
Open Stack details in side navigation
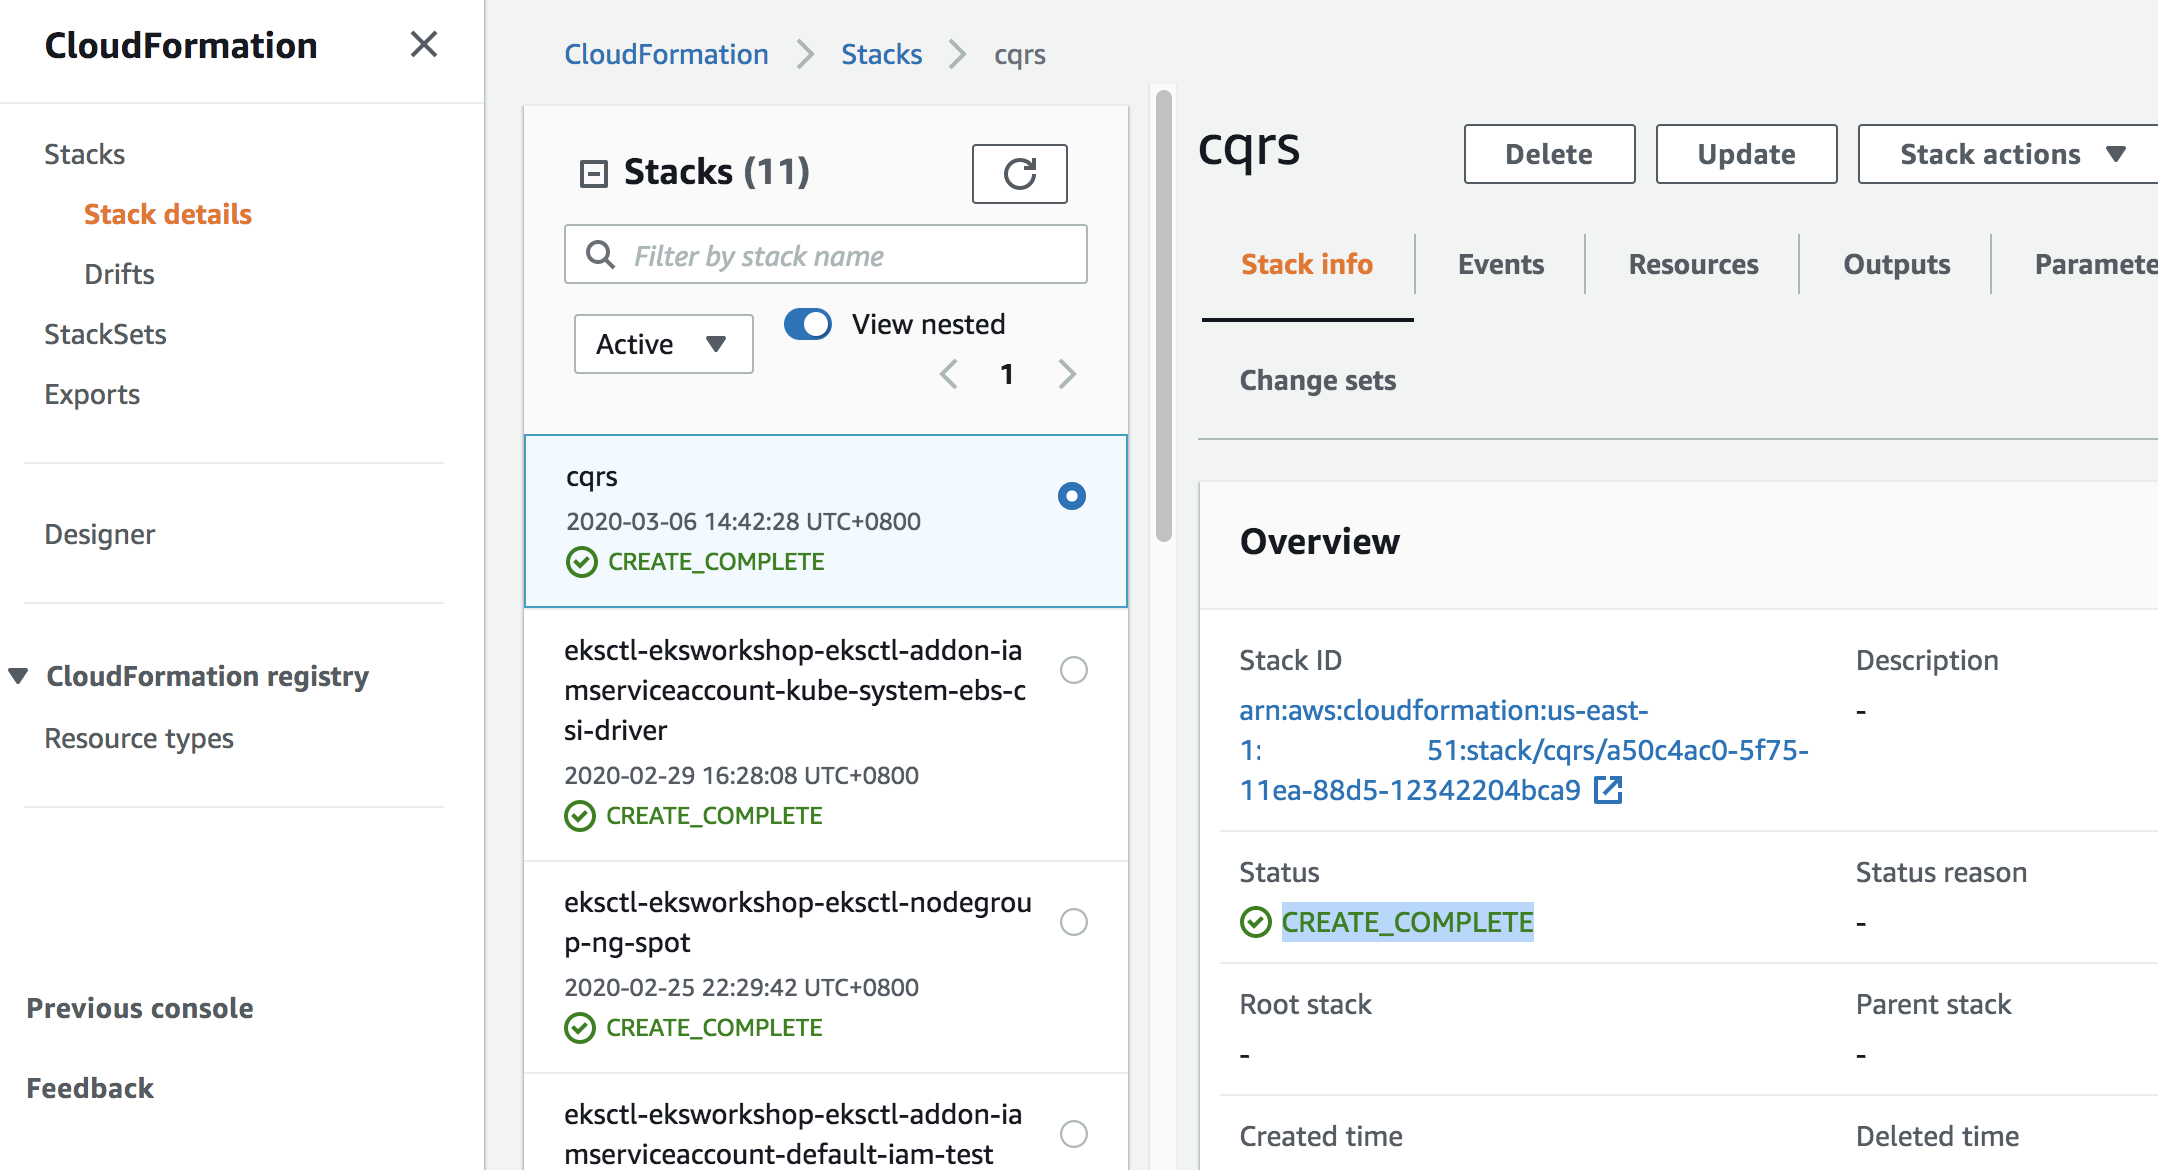(167, 214)
